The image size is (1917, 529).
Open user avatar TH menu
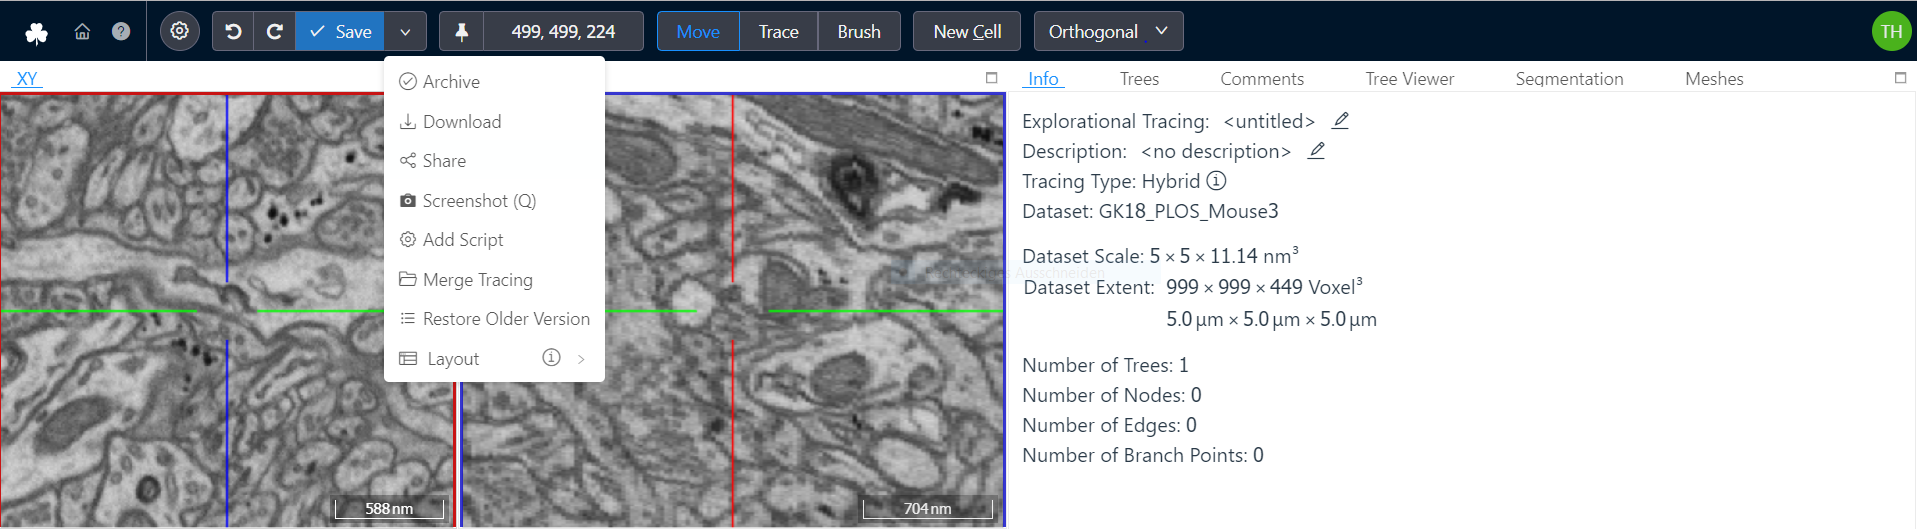(x=1891, y=31)
